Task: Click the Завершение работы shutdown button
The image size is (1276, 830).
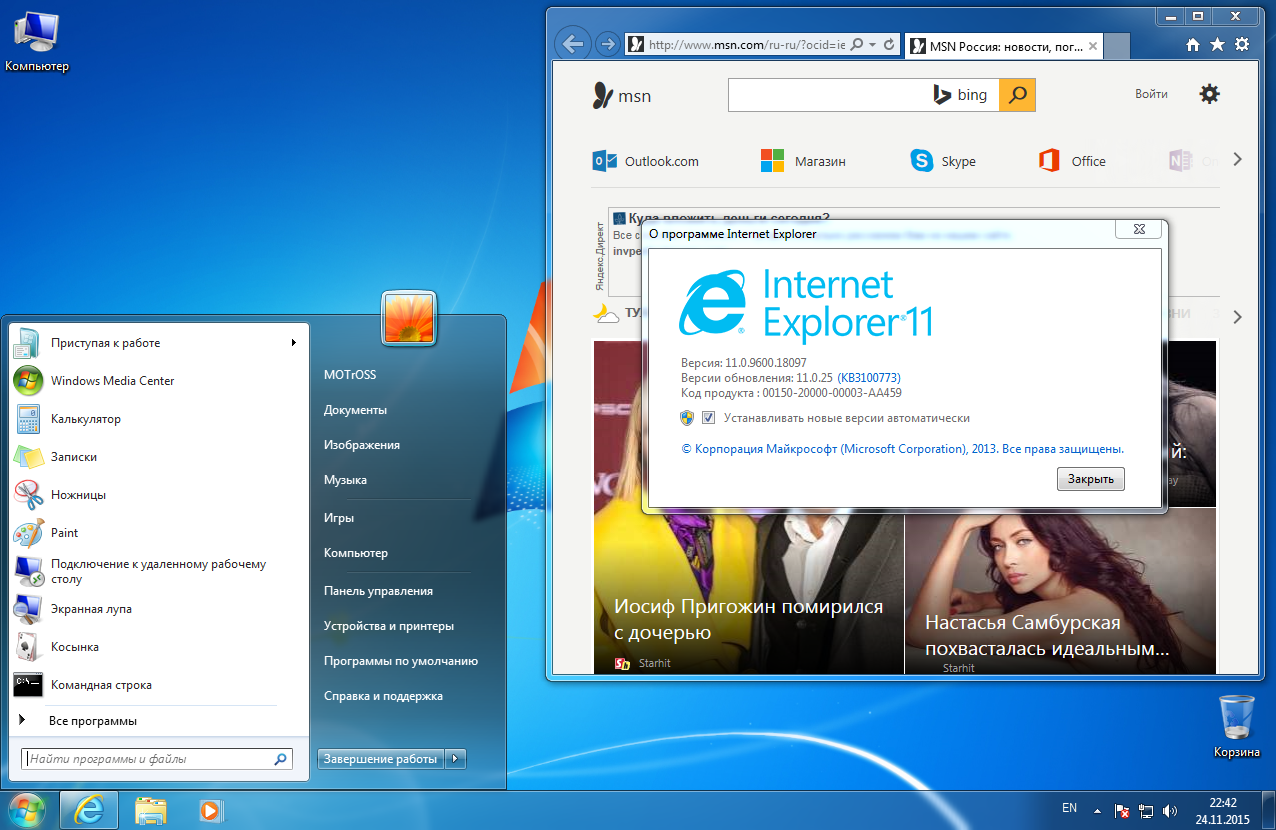Action: point(381,759)
